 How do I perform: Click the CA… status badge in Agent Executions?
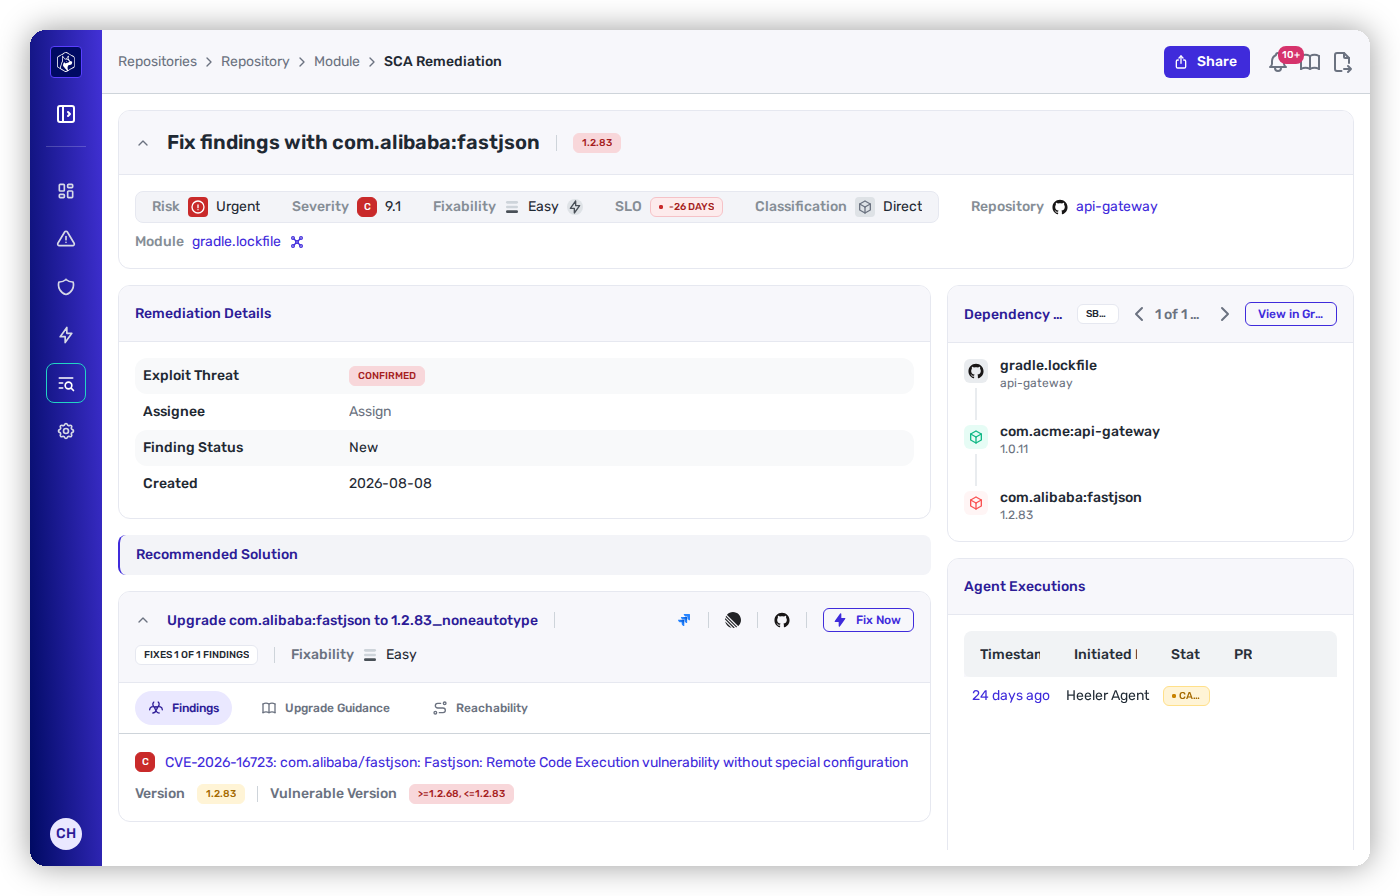click(1186, 695)
